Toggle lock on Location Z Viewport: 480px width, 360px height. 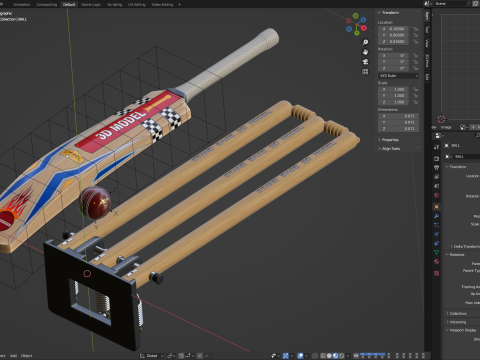[x=416, y=41]
